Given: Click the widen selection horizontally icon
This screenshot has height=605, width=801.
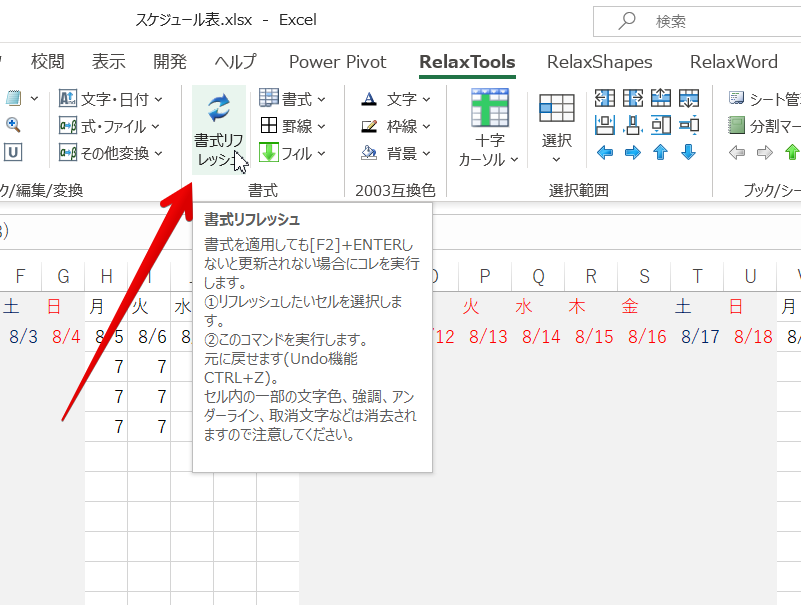Looking at the screenshot, I should [x=605, y=125].
